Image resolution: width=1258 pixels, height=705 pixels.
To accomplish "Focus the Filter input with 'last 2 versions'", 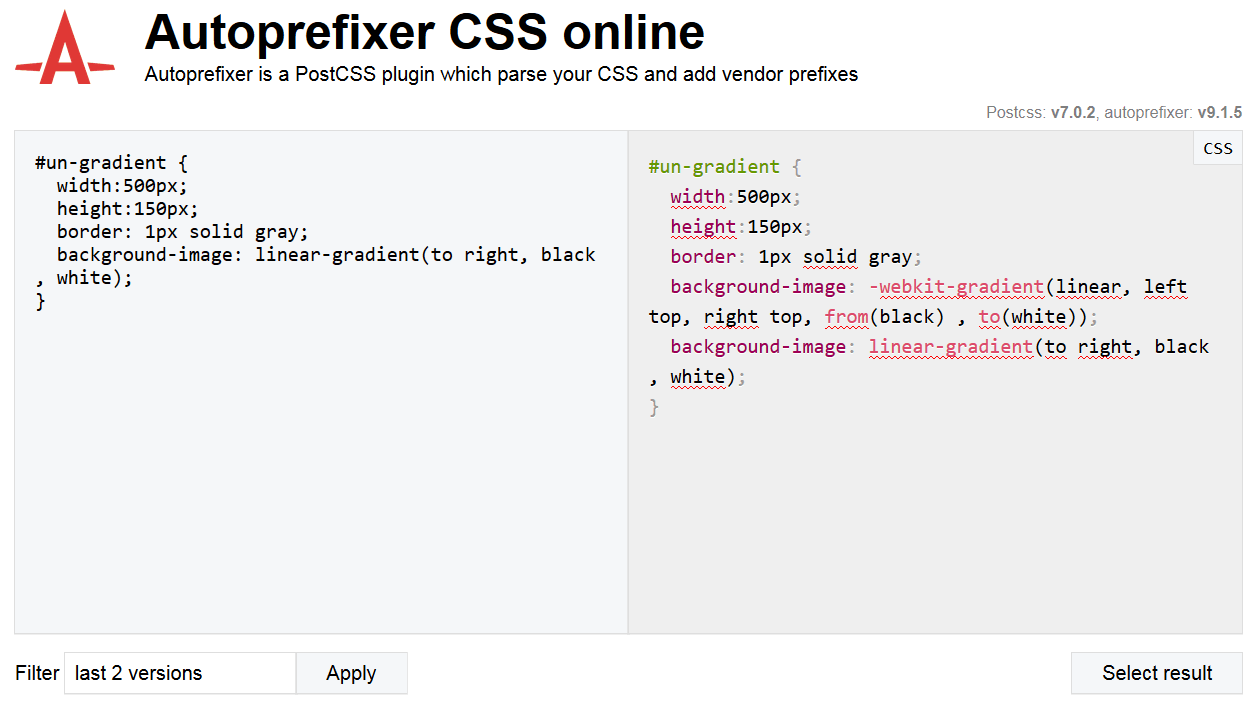I will click(180, 673).
